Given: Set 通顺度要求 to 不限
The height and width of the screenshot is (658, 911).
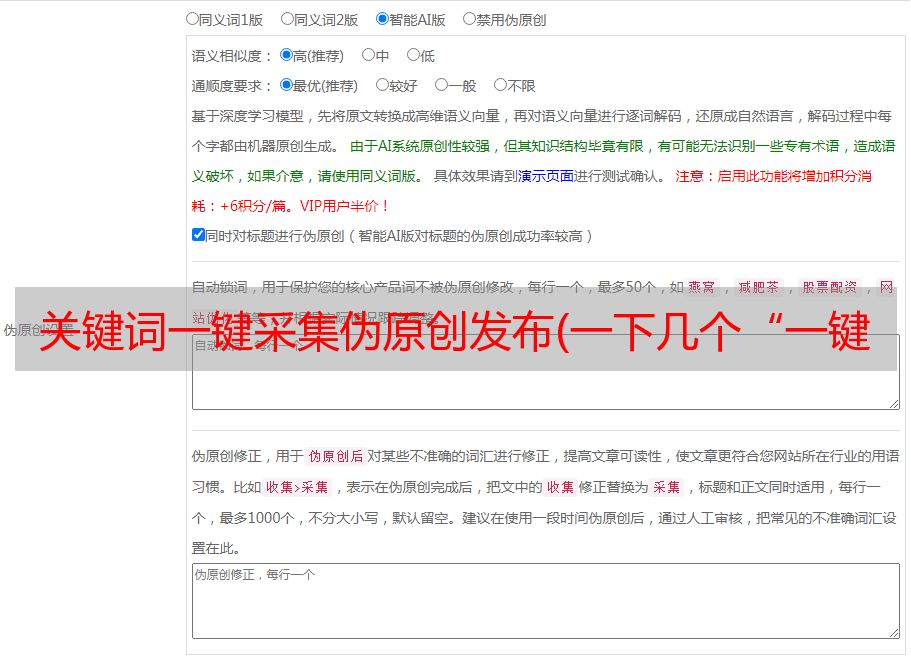Looking at the screenshot, I should point(500,85).
